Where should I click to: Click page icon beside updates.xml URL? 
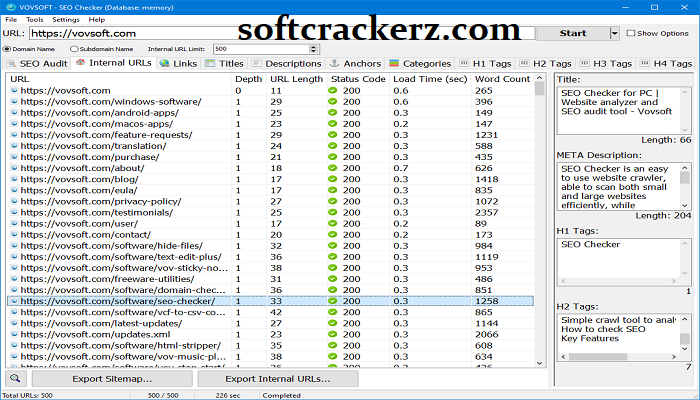click(x=14, y=334)
